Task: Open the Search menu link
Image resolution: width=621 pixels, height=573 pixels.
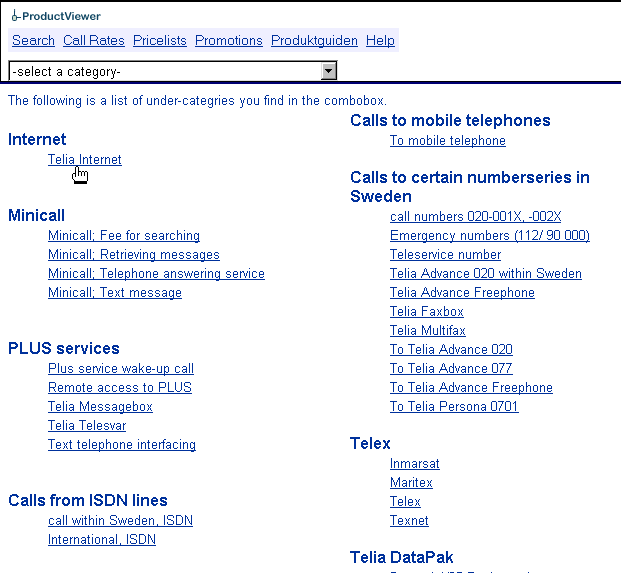Action: [x=33, y=40]
